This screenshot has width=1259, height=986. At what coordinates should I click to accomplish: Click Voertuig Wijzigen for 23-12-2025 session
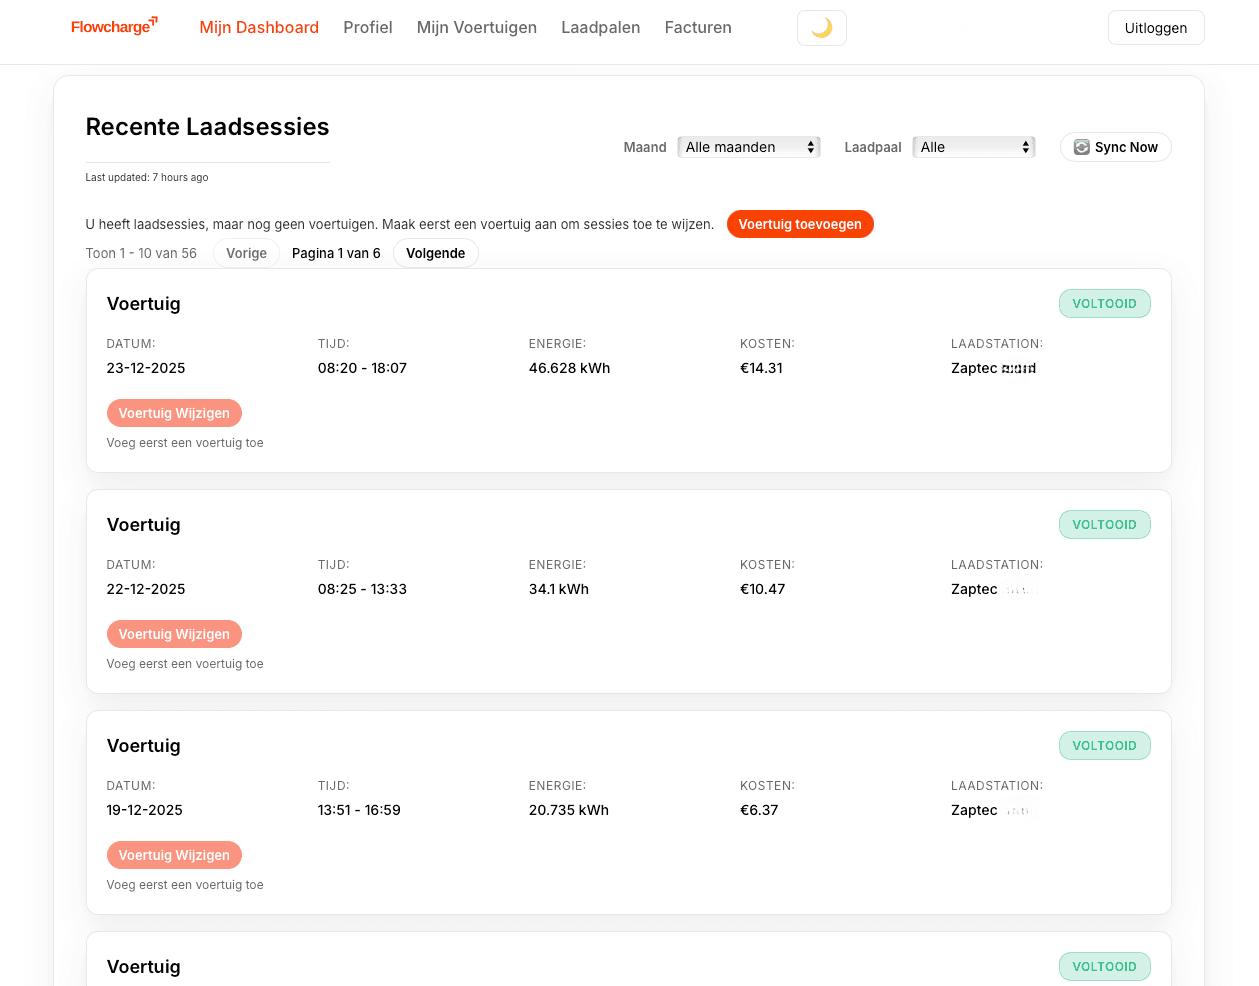pyautogui.click(x=174, y=413)
